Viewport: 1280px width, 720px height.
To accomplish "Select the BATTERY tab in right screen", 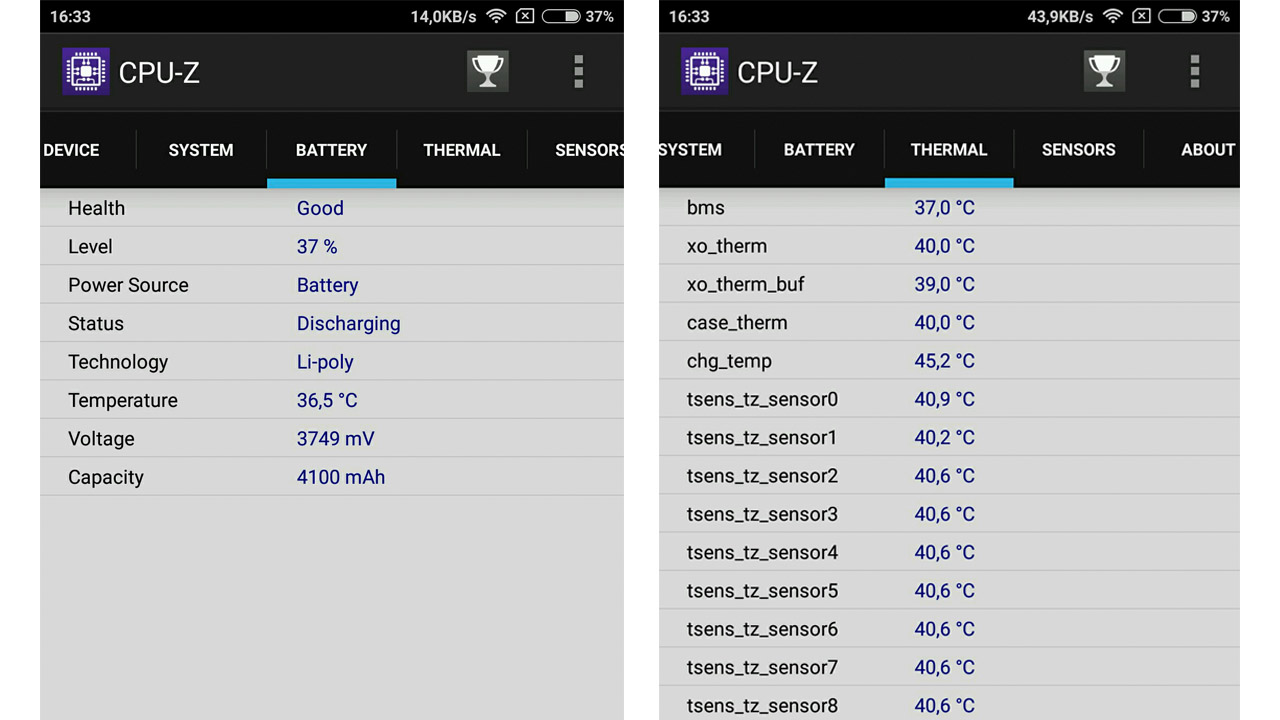I will point(819,150).
